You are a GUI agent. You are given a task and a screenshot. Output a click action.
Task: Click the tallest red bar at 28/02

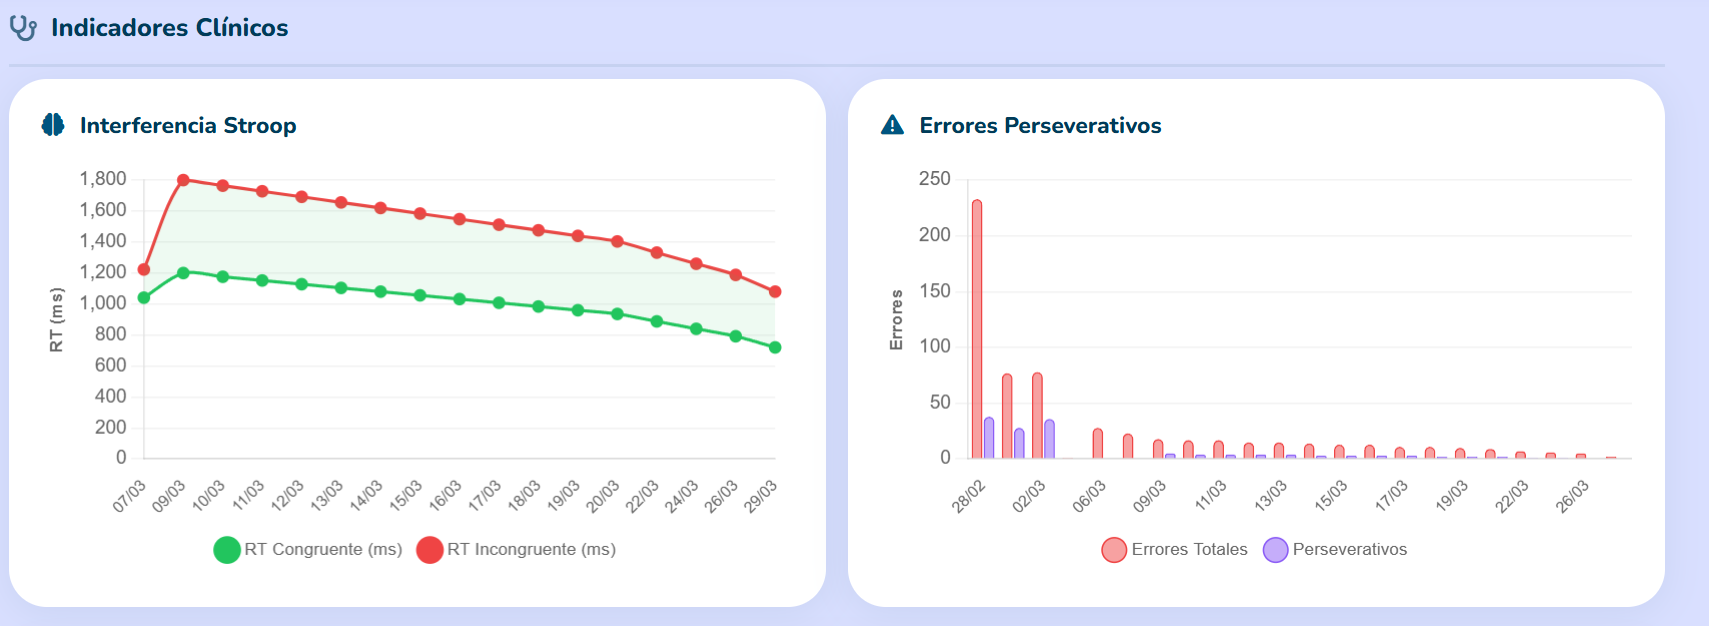click(977, 330)
